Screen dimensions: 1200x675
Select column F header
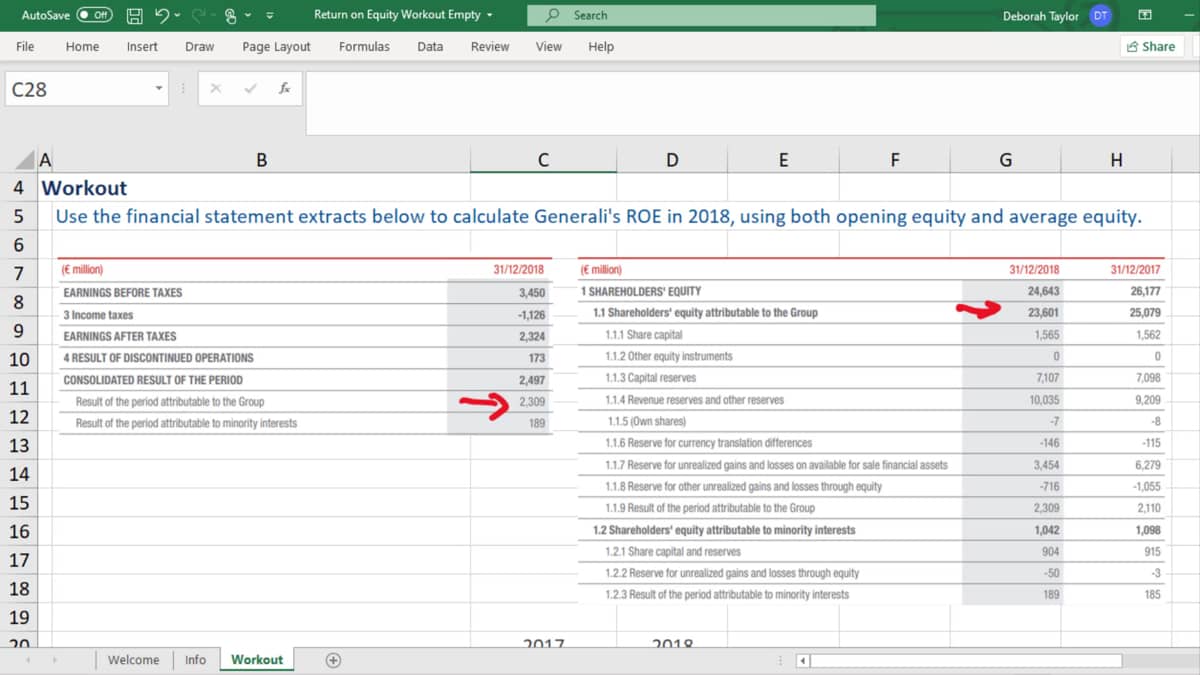point(894,160)
